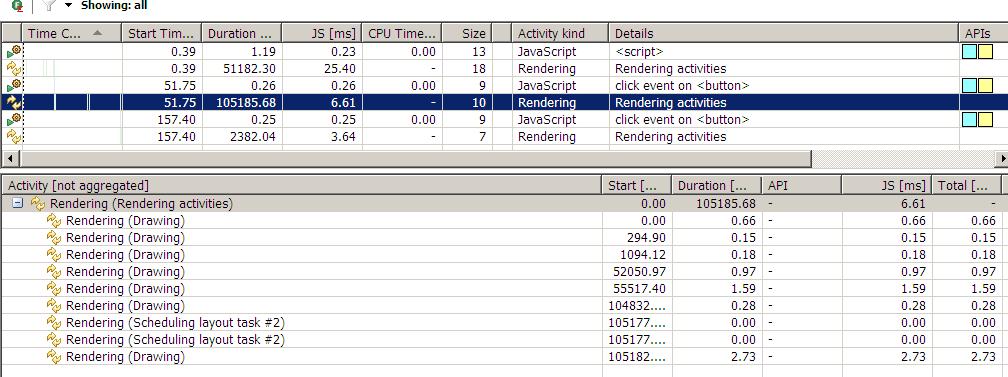The image size is (1008, 377).
Task: Select the Rendering row with duration 2382.04
Action: (x=503, y=136)
